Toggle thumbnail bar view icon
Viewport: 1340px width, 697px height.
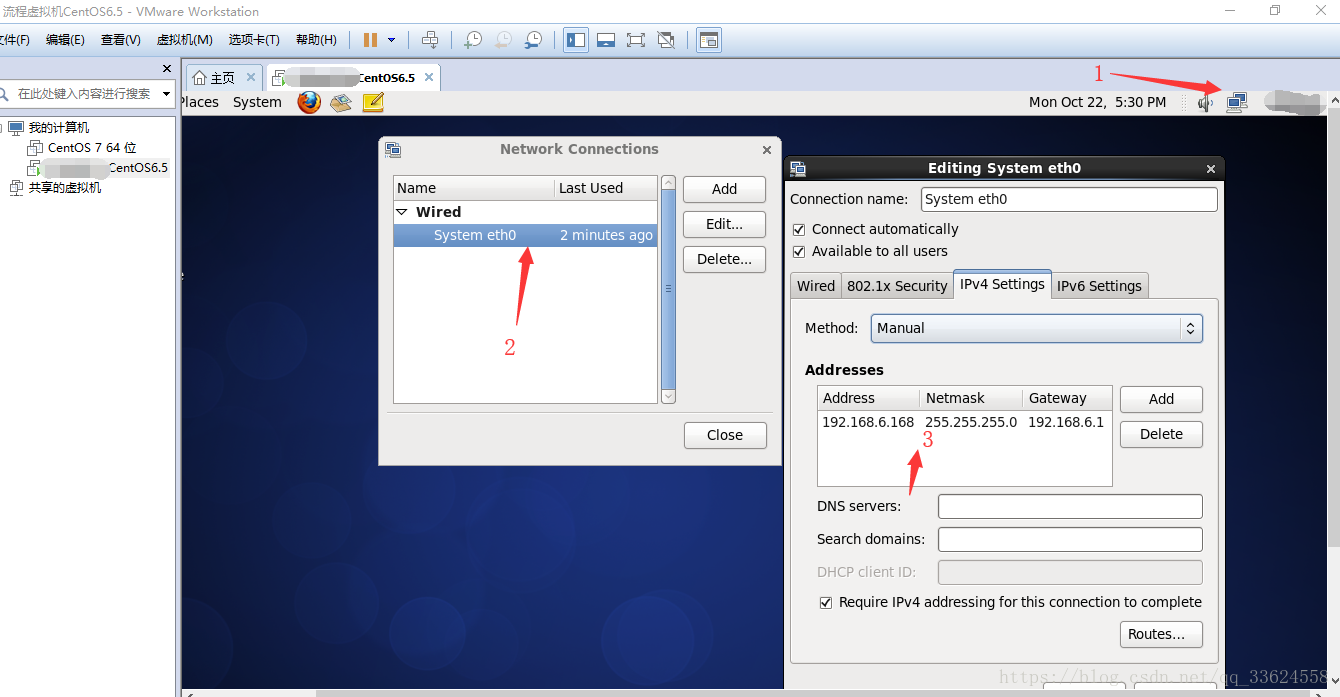tap(606, 40)
